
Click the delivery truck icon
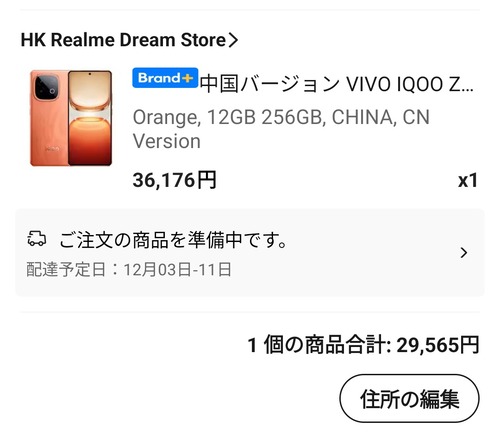[37, 239]
